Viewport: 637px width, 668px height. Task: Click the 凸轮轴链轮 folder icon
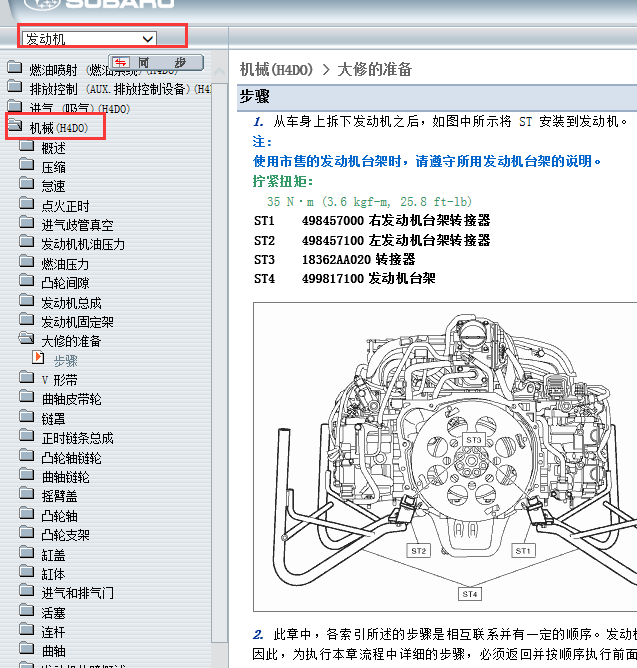tap(26, 455)
